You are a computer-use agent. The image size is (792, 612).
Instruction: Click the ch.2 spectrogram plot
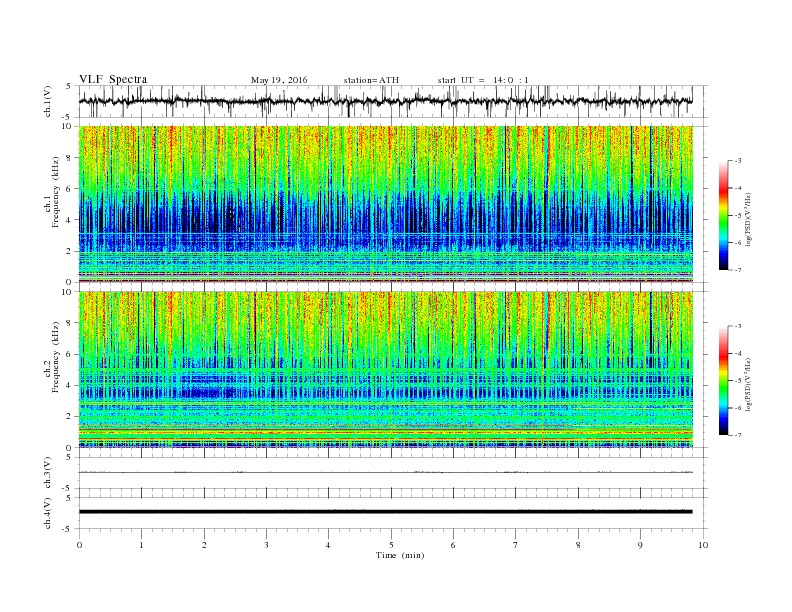385,370
